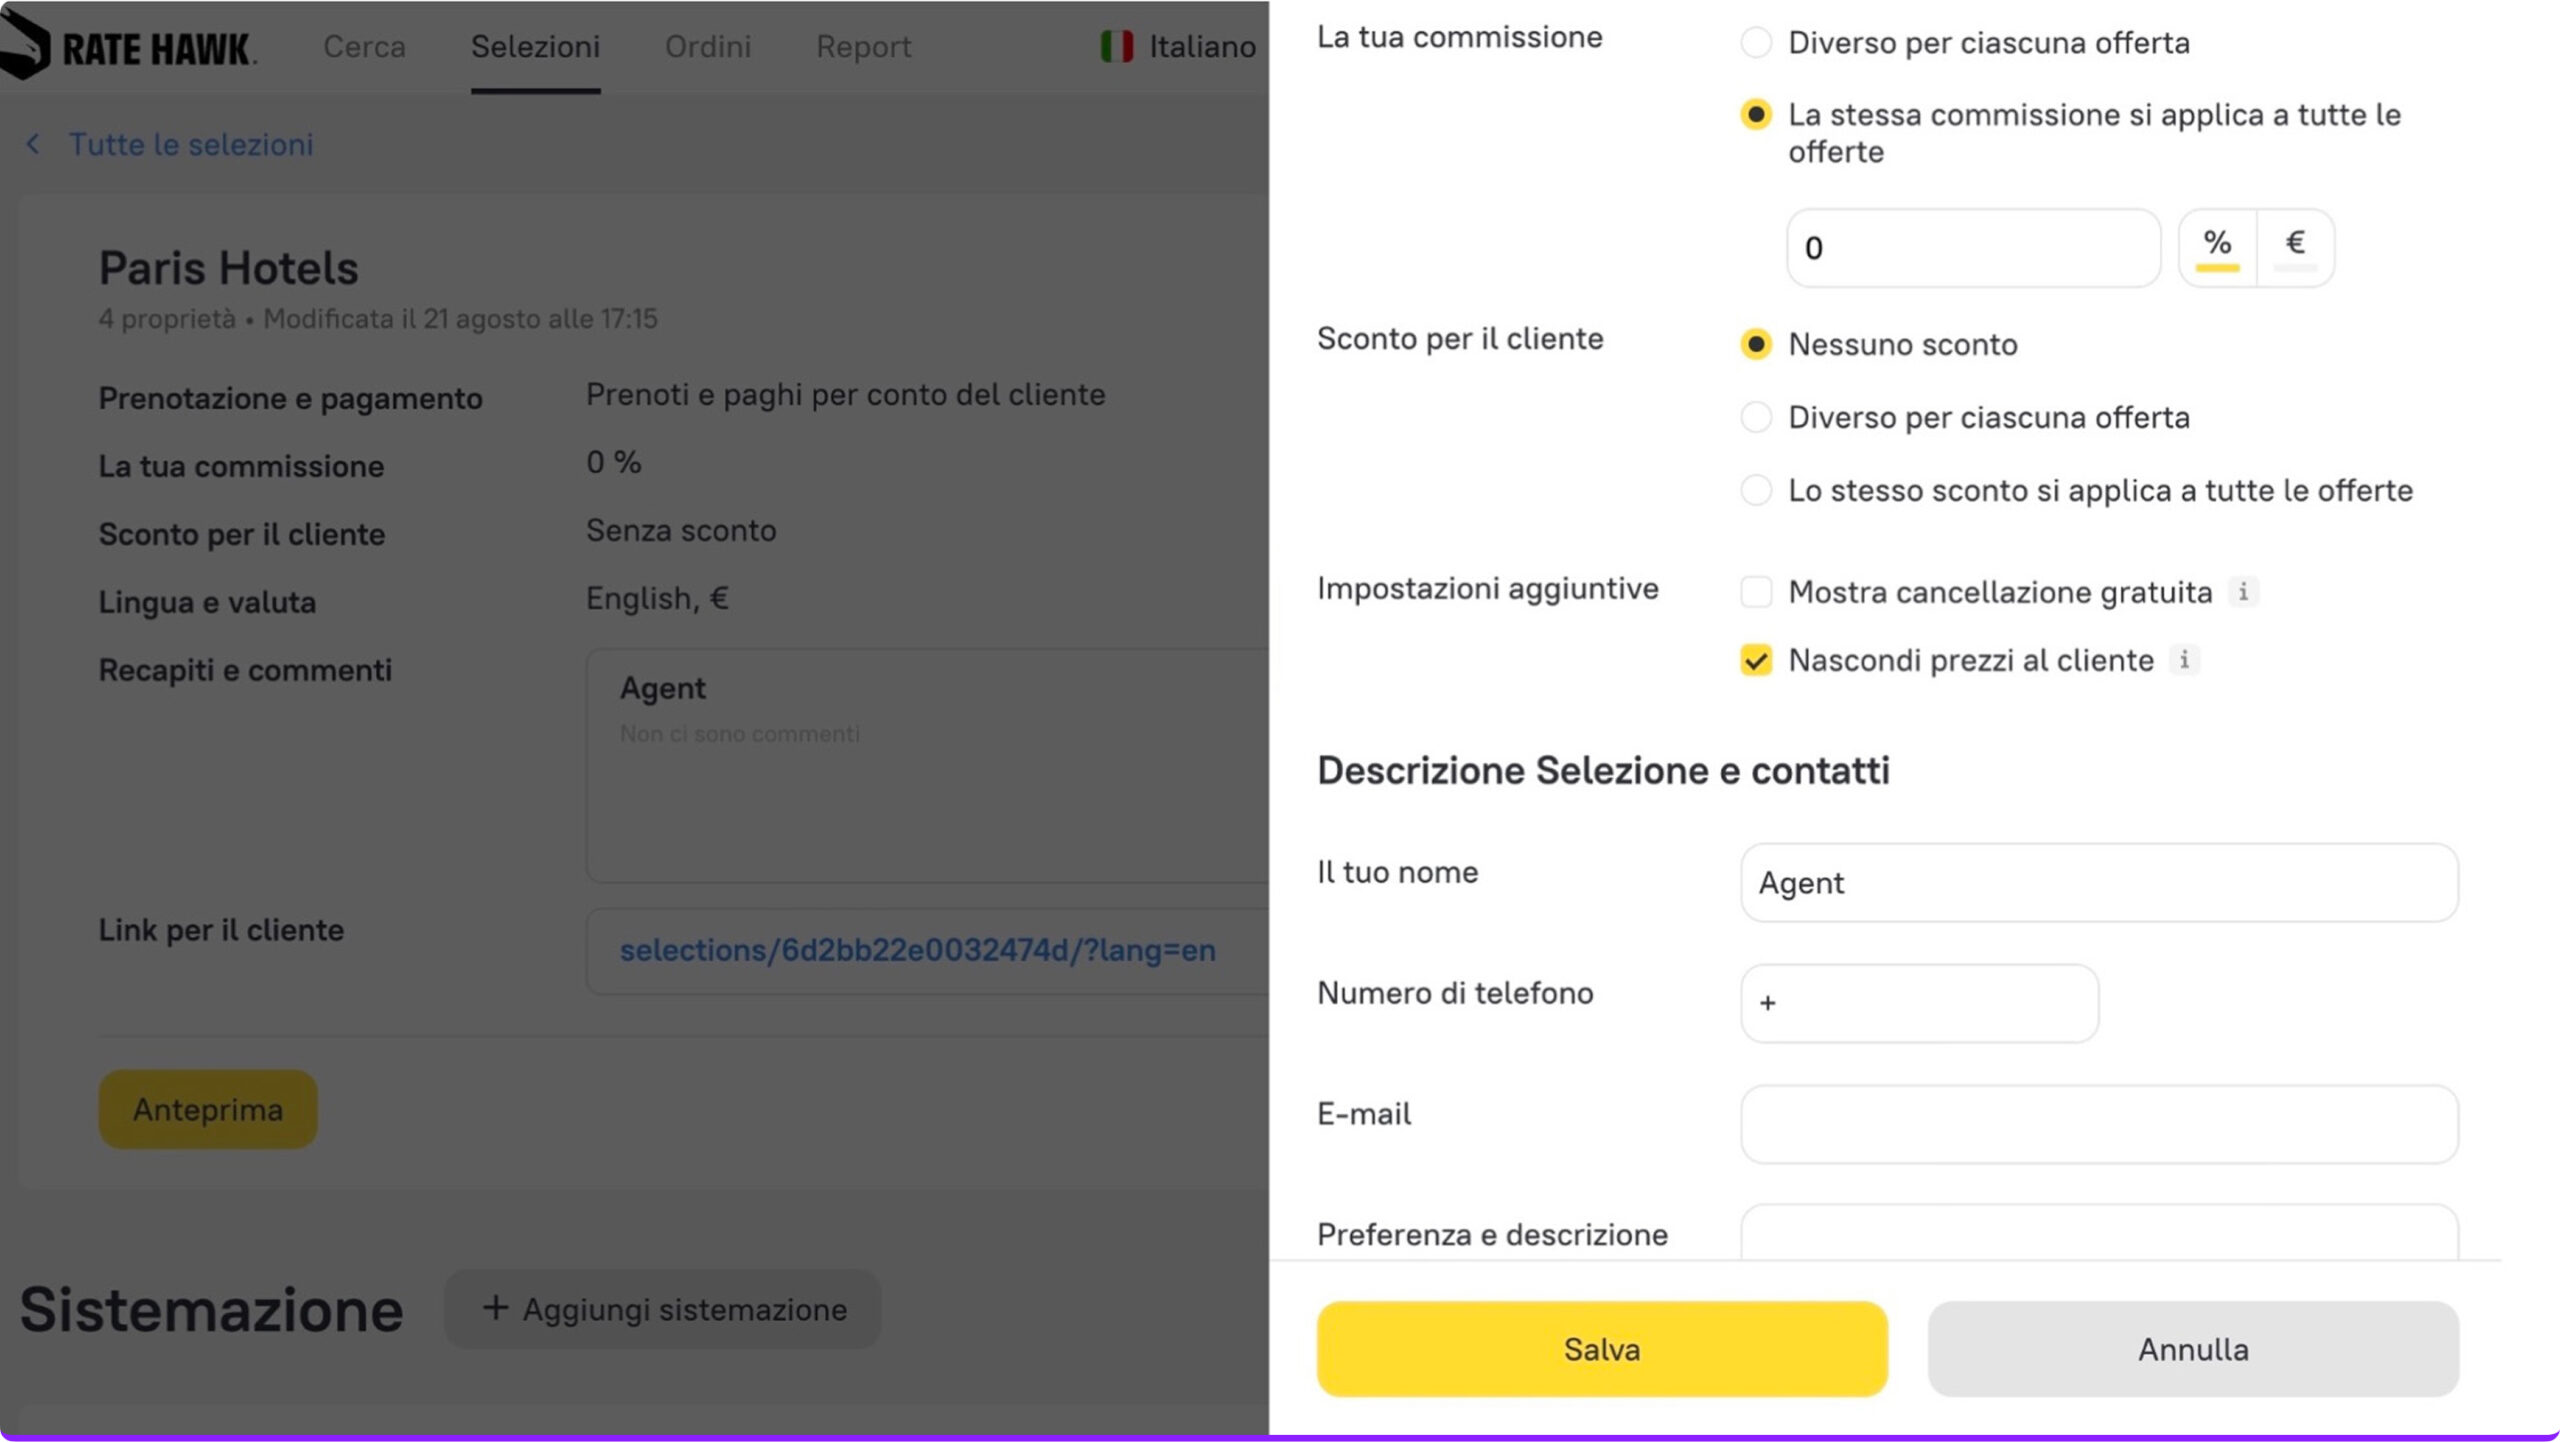Open the Cerca tab
Screen dimensions: 2560x1442
click(364, 47)
